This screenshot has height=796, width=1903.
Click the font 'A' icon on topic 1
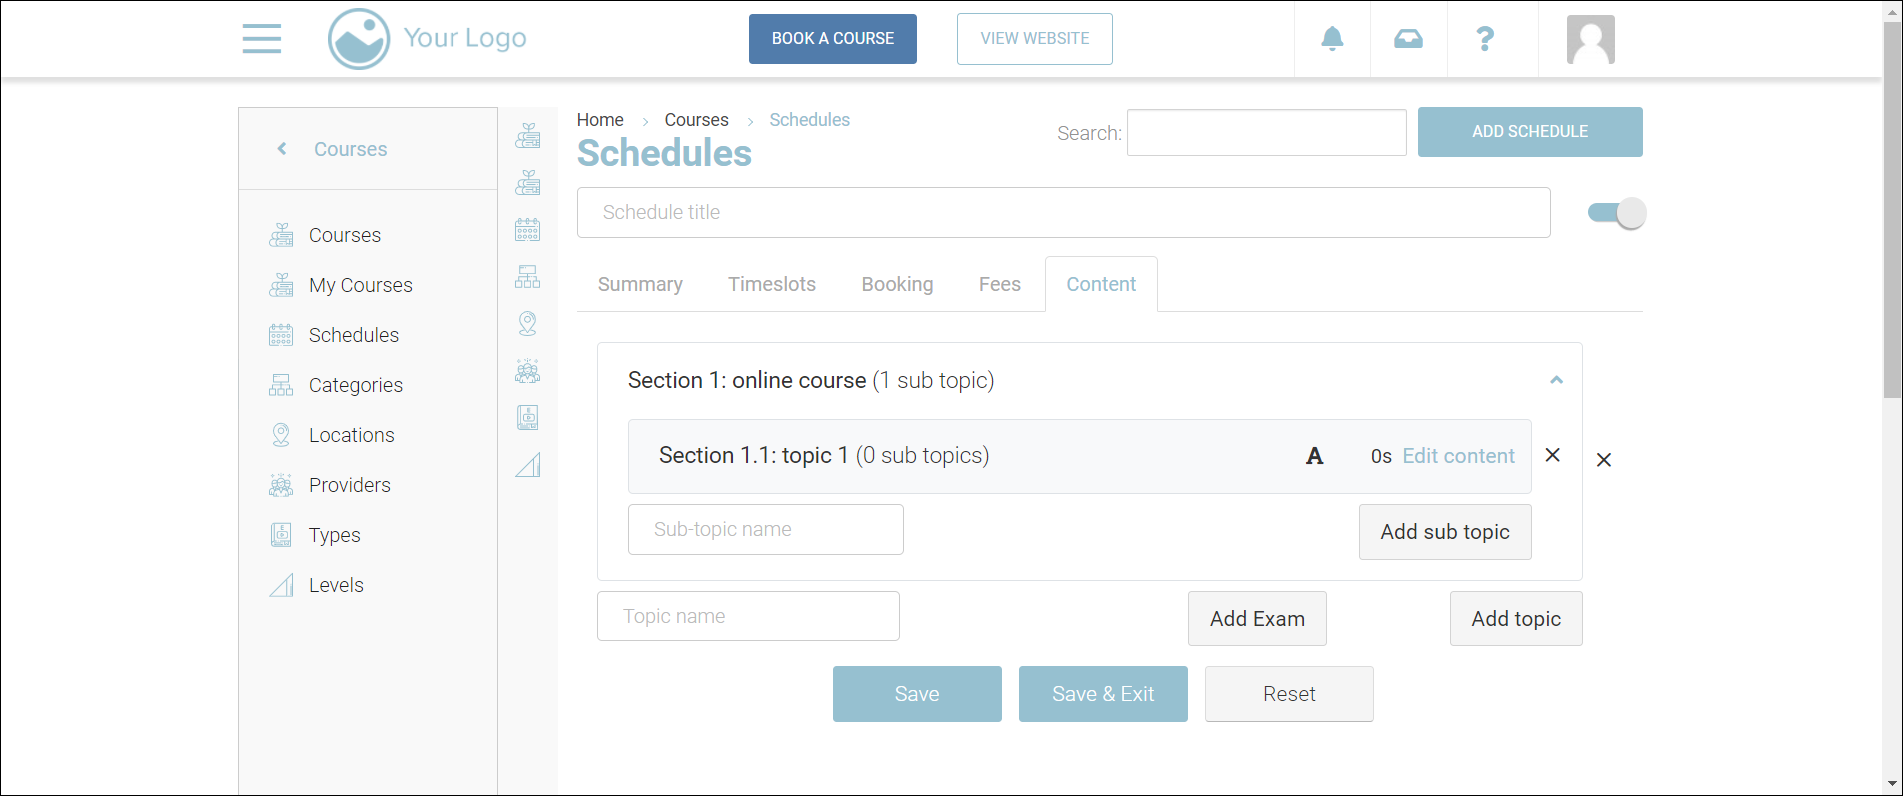[1315, 457]
